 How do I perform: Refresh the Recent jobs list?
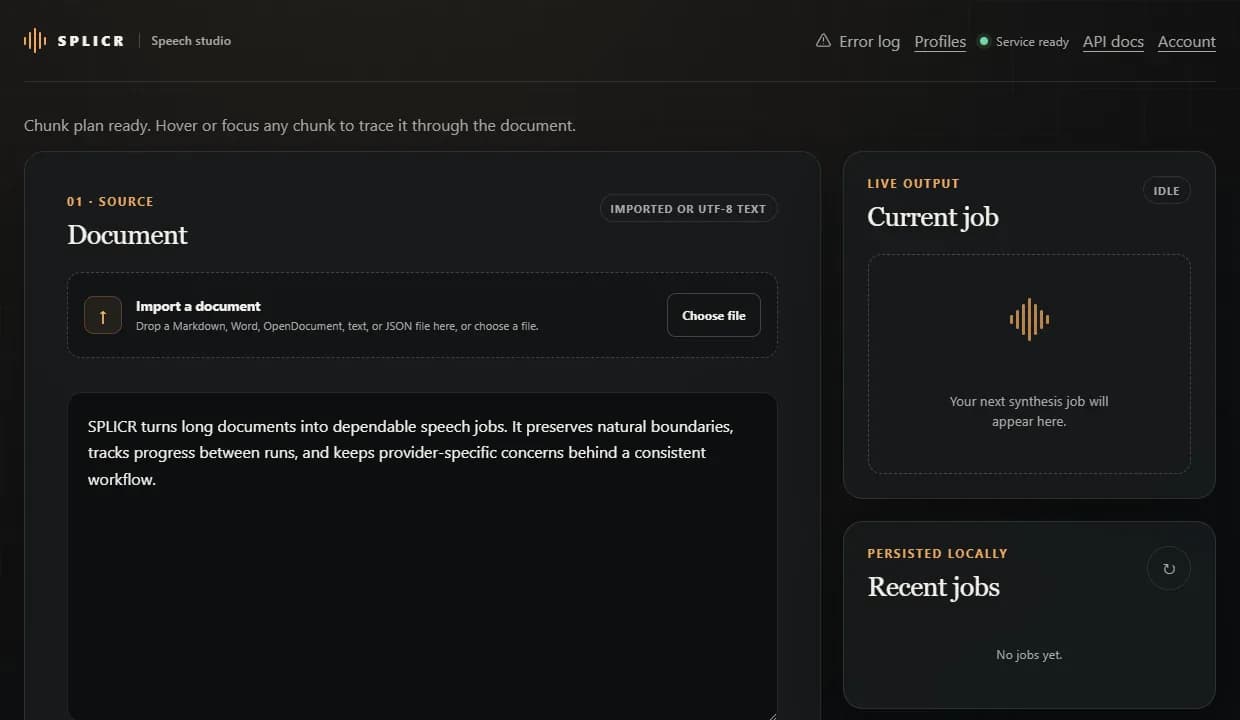(x=1169, y=569)
